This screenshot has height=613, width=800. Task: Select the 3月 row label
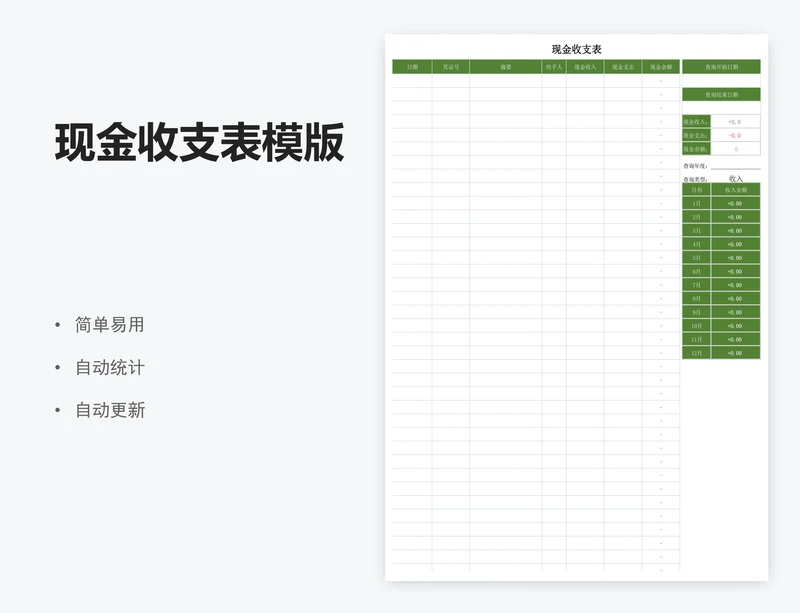[x=696, y=231]
